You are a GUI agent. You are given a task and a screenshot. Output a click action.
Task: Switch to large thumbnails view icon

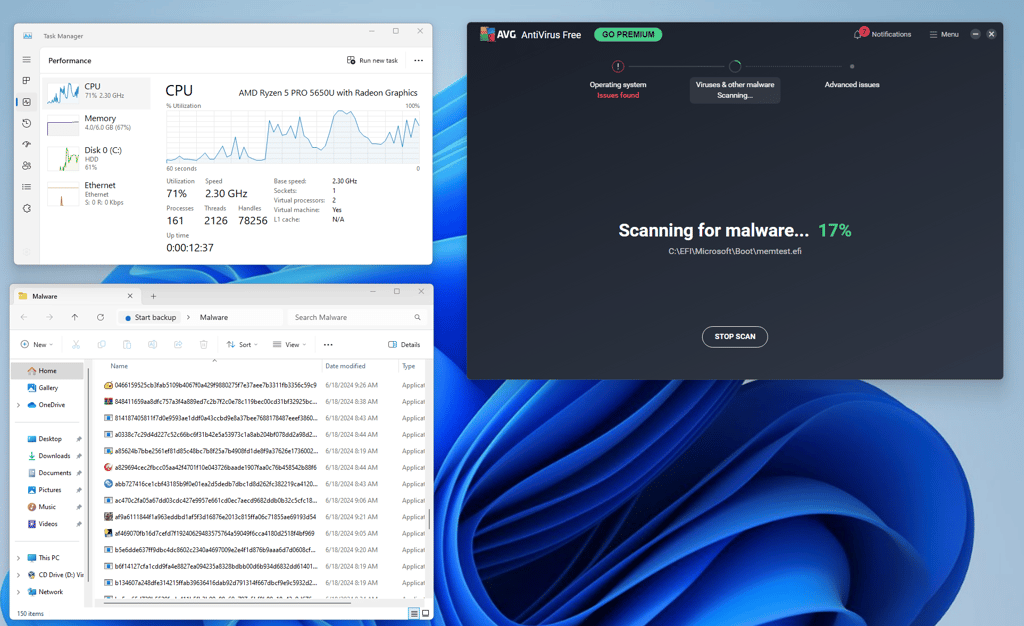[x=426, y=614]
